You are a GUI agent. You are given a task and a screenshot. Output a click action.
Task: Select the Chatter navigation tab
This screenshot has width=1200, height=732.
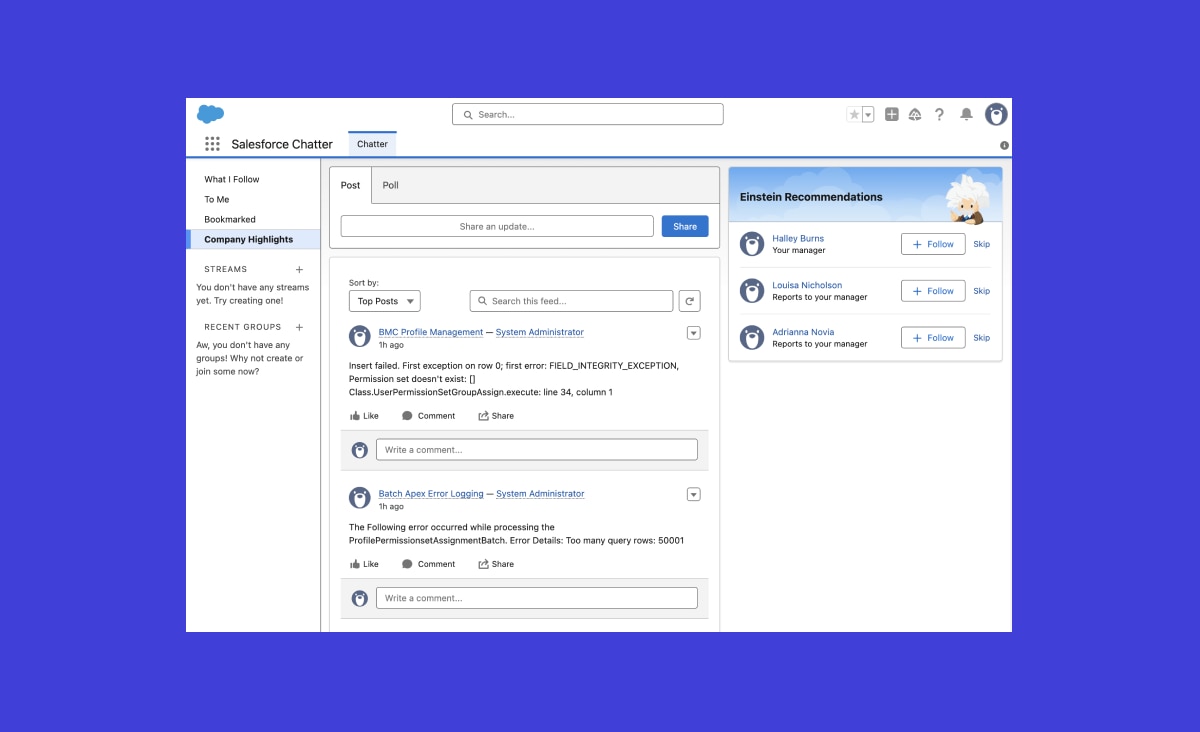(x=371, y=143)
